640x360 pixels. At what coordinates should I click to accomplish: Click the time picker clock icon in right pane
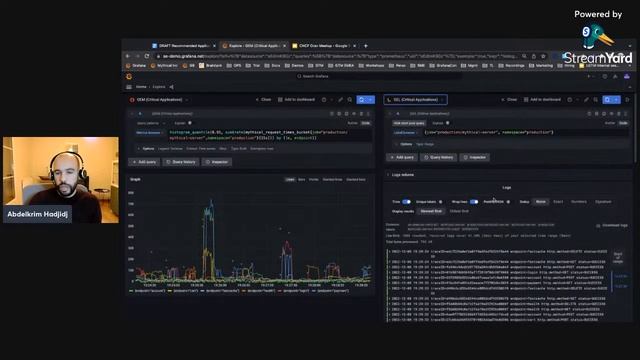pyautogui.click(x=570, y=100)
